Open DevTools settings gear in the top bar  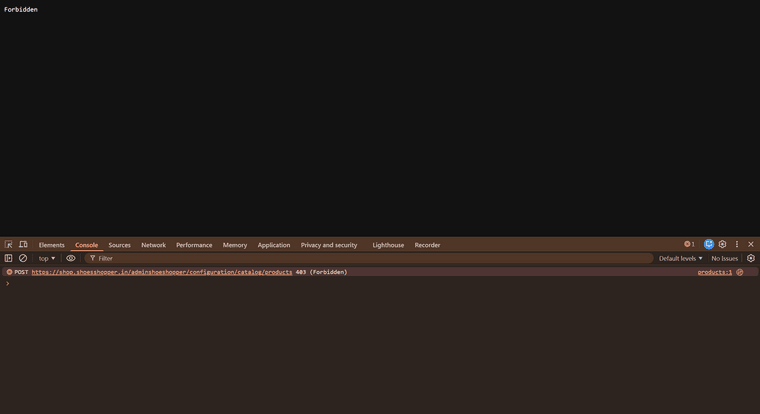click(x=723, y=244)
